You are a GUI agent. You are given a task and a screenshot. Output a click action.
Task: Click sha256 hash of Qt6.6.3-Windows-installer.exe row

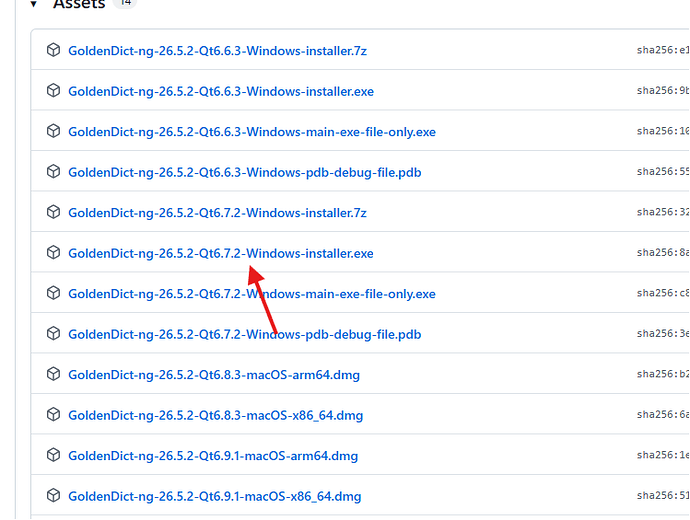pos(663,91)
